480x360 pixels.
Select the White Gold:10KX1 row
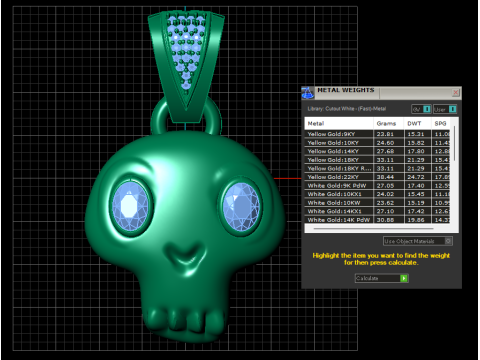[x=377, y=194]
